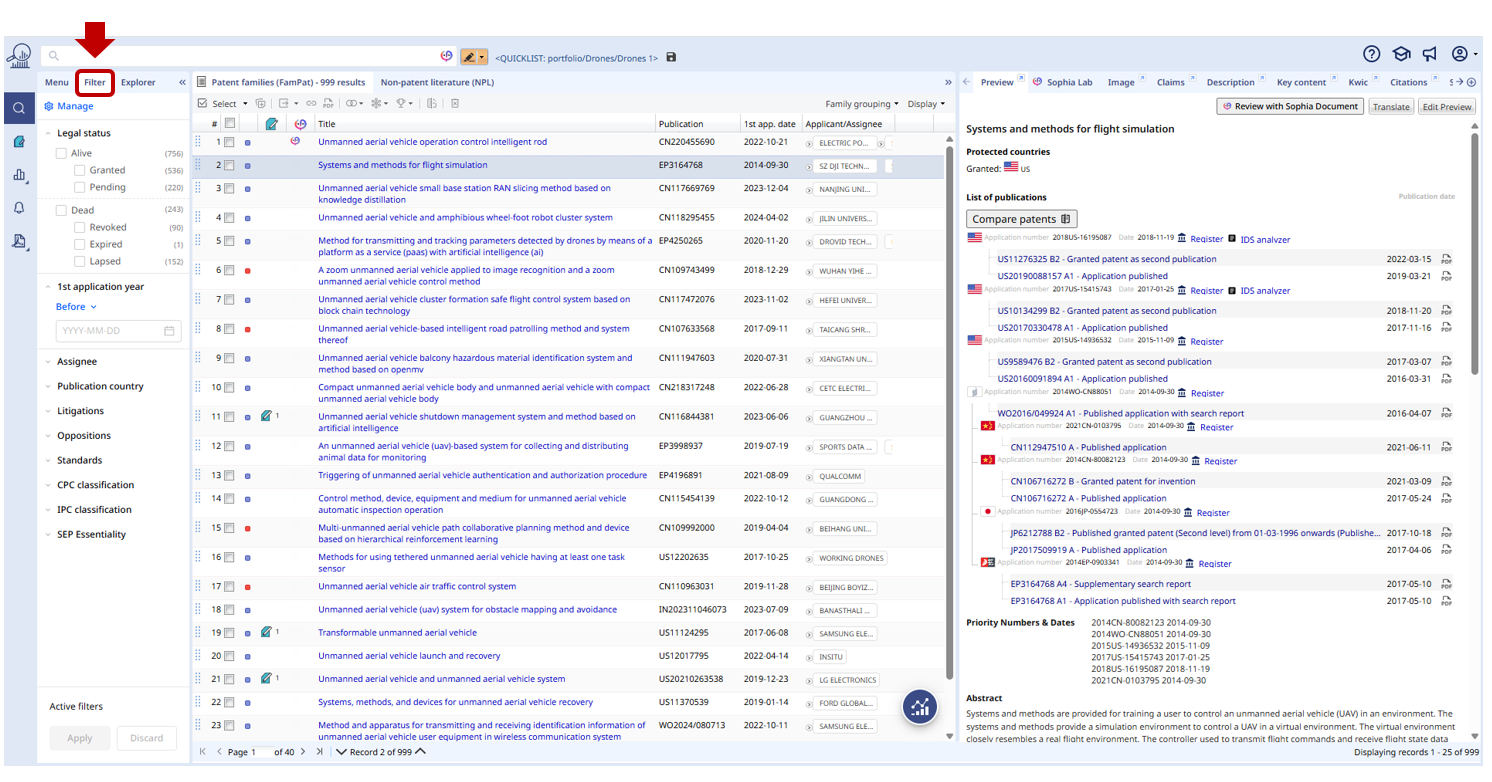Click the Orbit logo at top left
This screenshot has height=782, width=1492.
coord(19,57)
